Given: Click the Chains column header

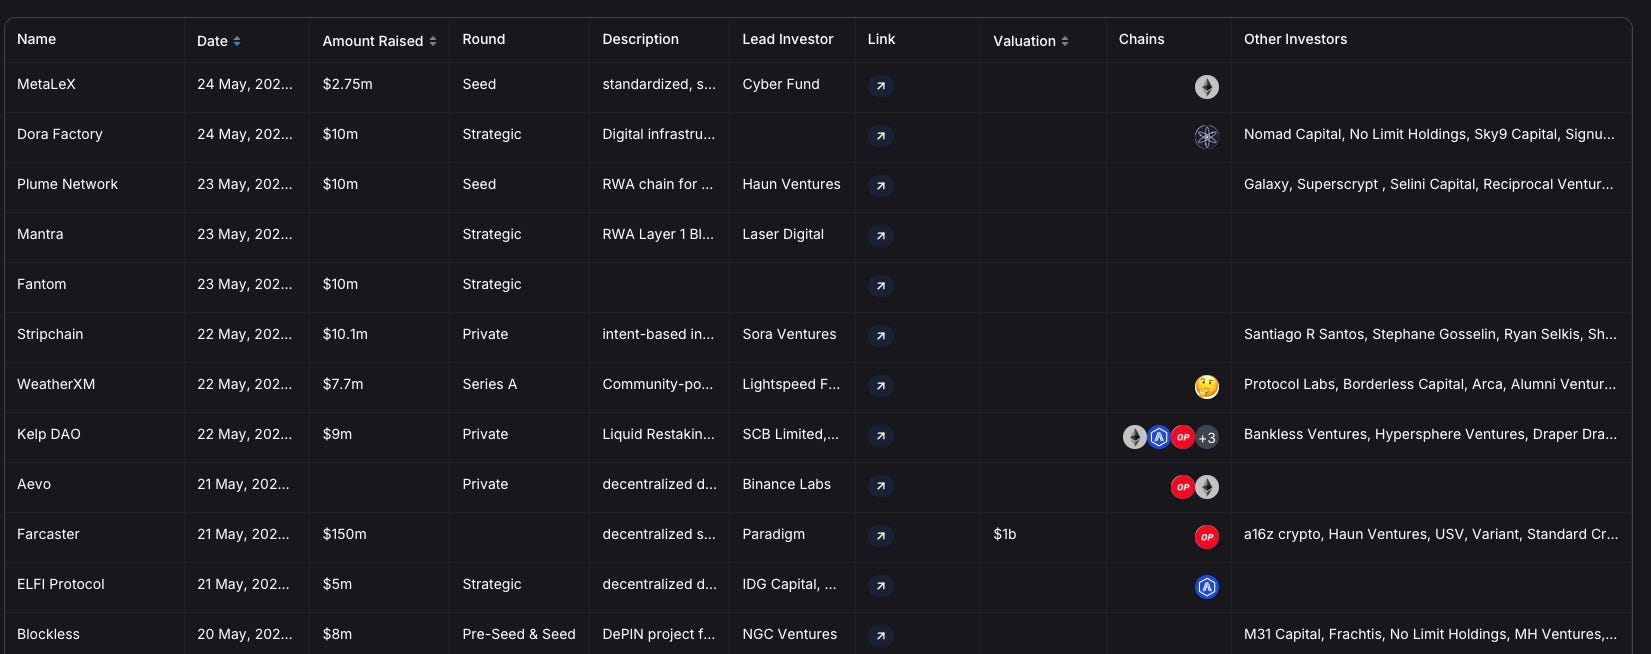Looking at the screenshot, I should click(1141, 39).
